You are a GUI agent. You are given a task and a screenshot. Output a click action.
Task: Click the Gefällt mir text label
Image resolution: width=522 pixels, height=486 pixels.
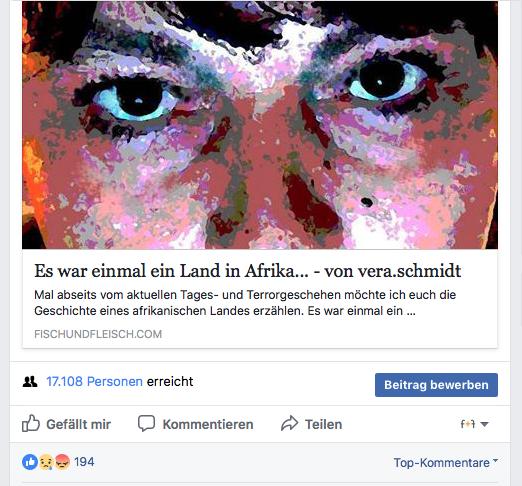79,424
